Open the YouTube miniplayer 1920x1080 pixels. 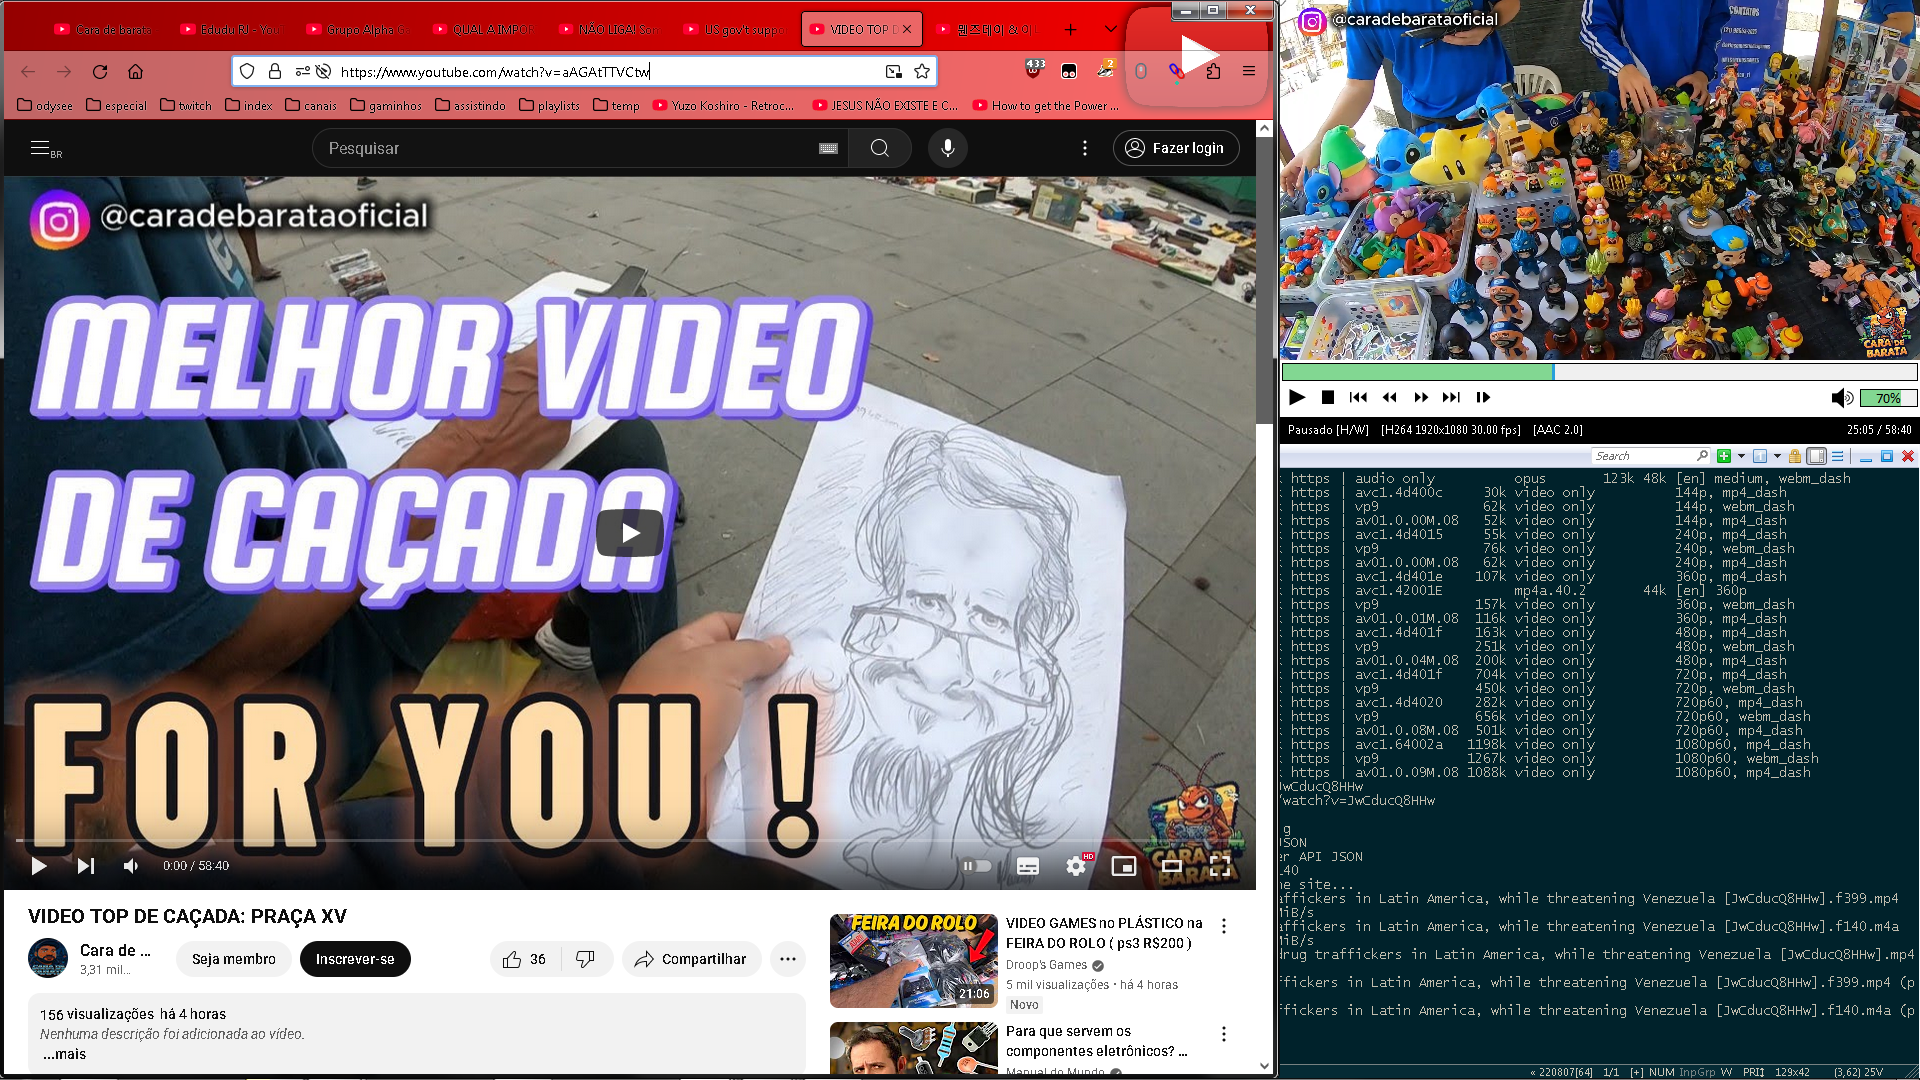1124,866
